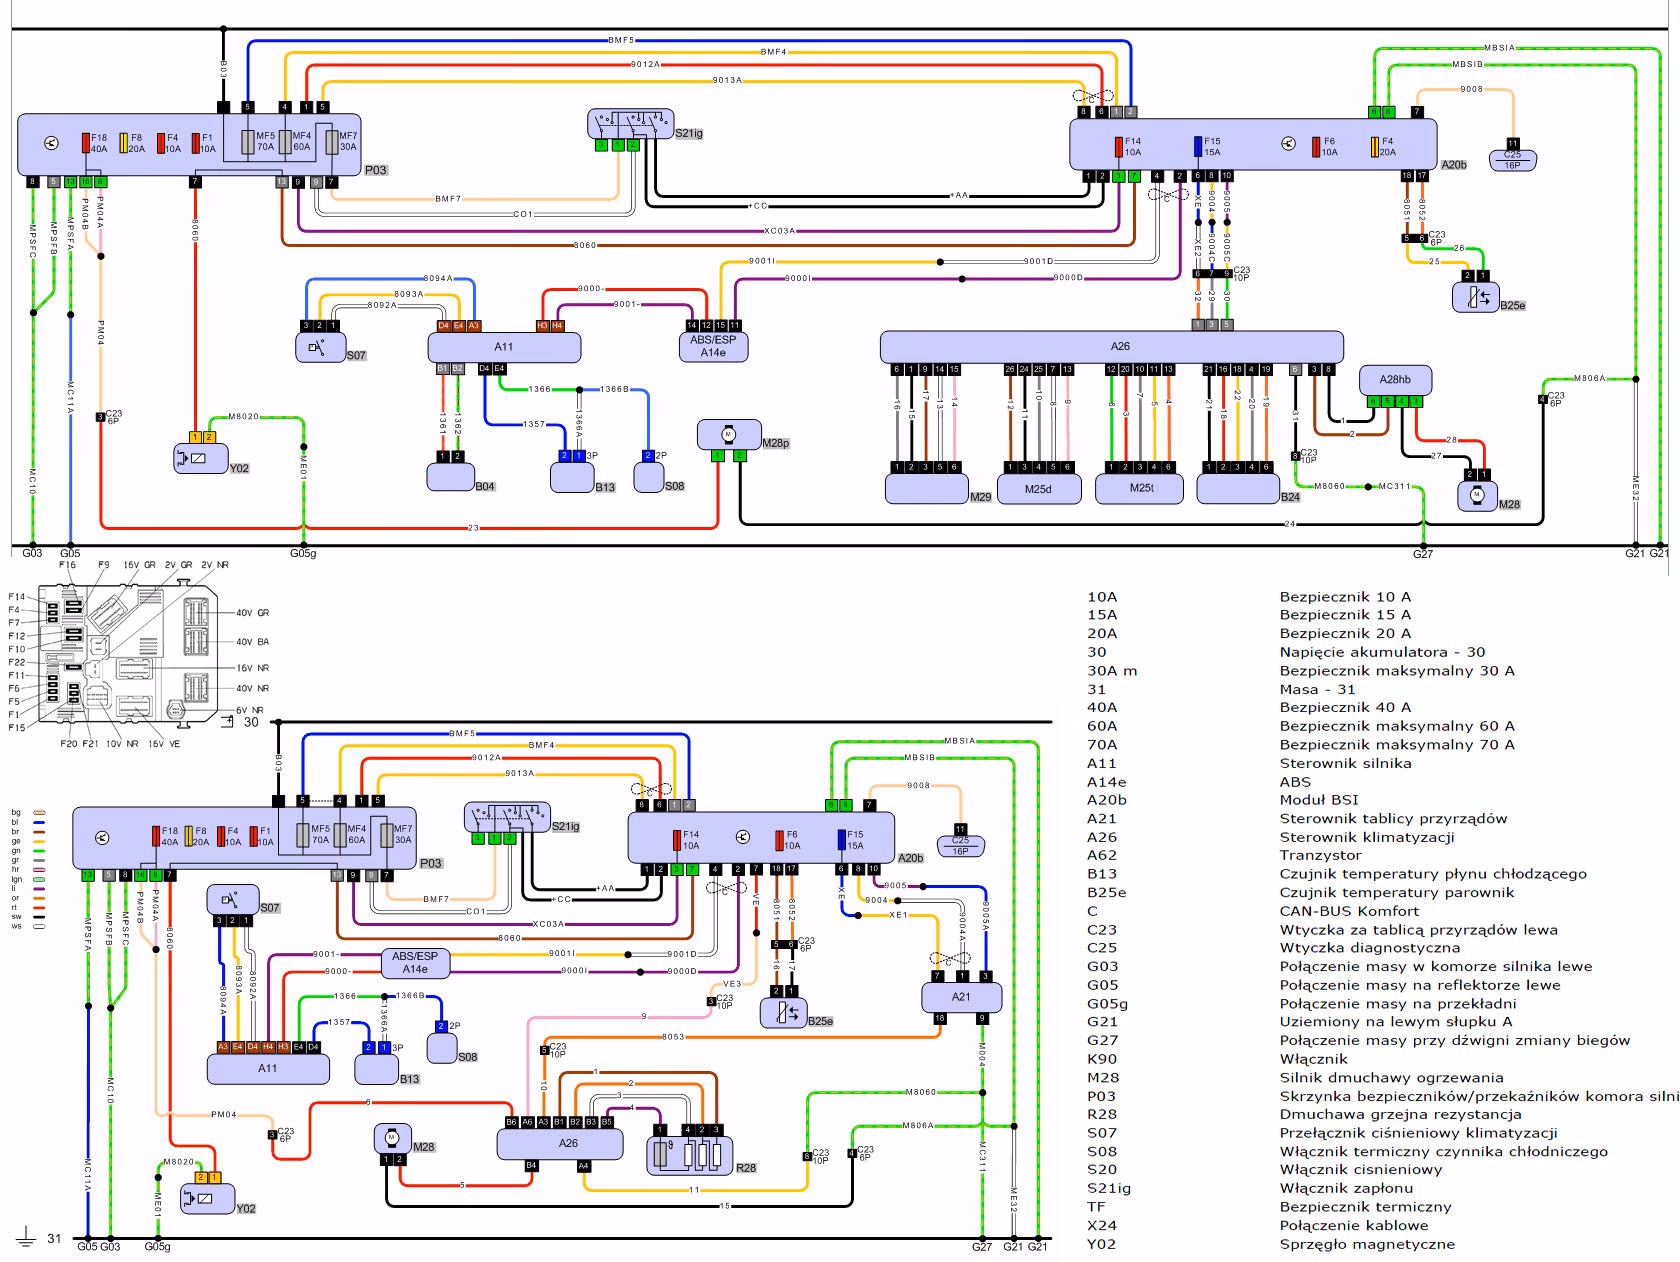Image resolution: width=1680 pixels, height=1262 pixels.
Task: Click the 'Sprzęgło magnetyczne' legend entry
Action: [1366, 1244]
